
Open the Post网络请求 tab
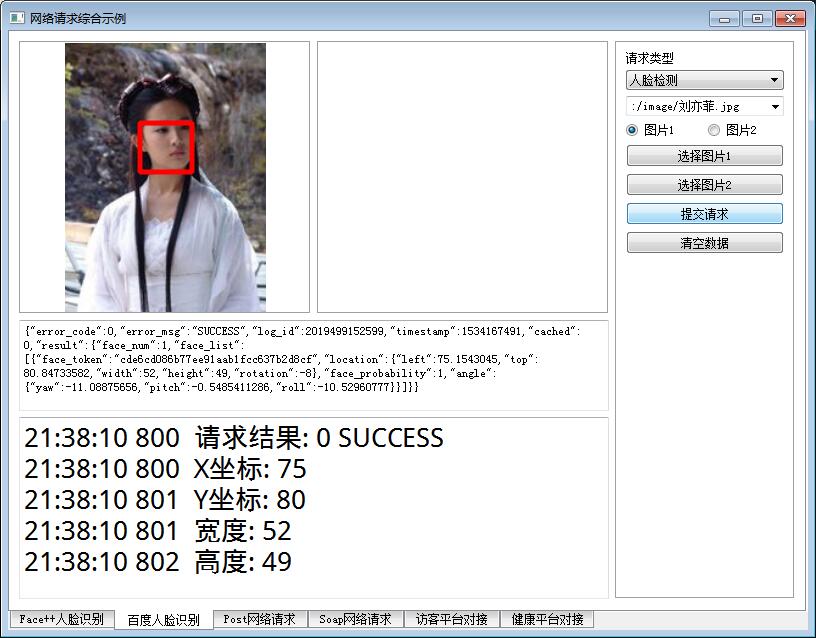coord(260,619)
